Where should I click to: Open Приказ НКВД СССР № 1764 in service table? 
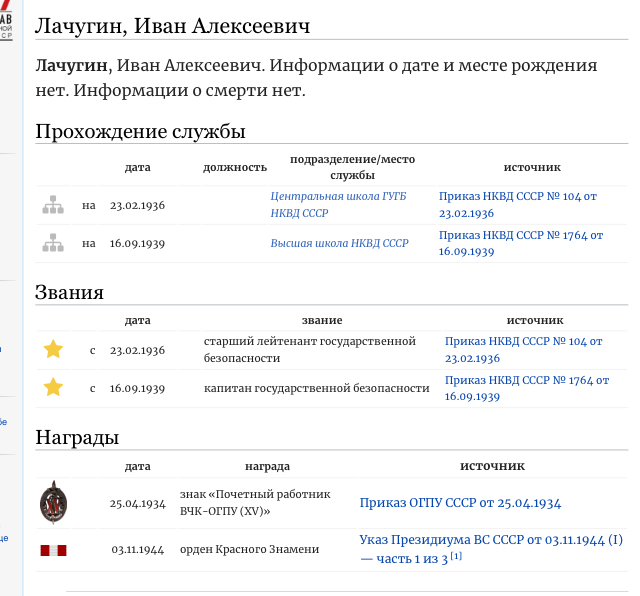521,243
